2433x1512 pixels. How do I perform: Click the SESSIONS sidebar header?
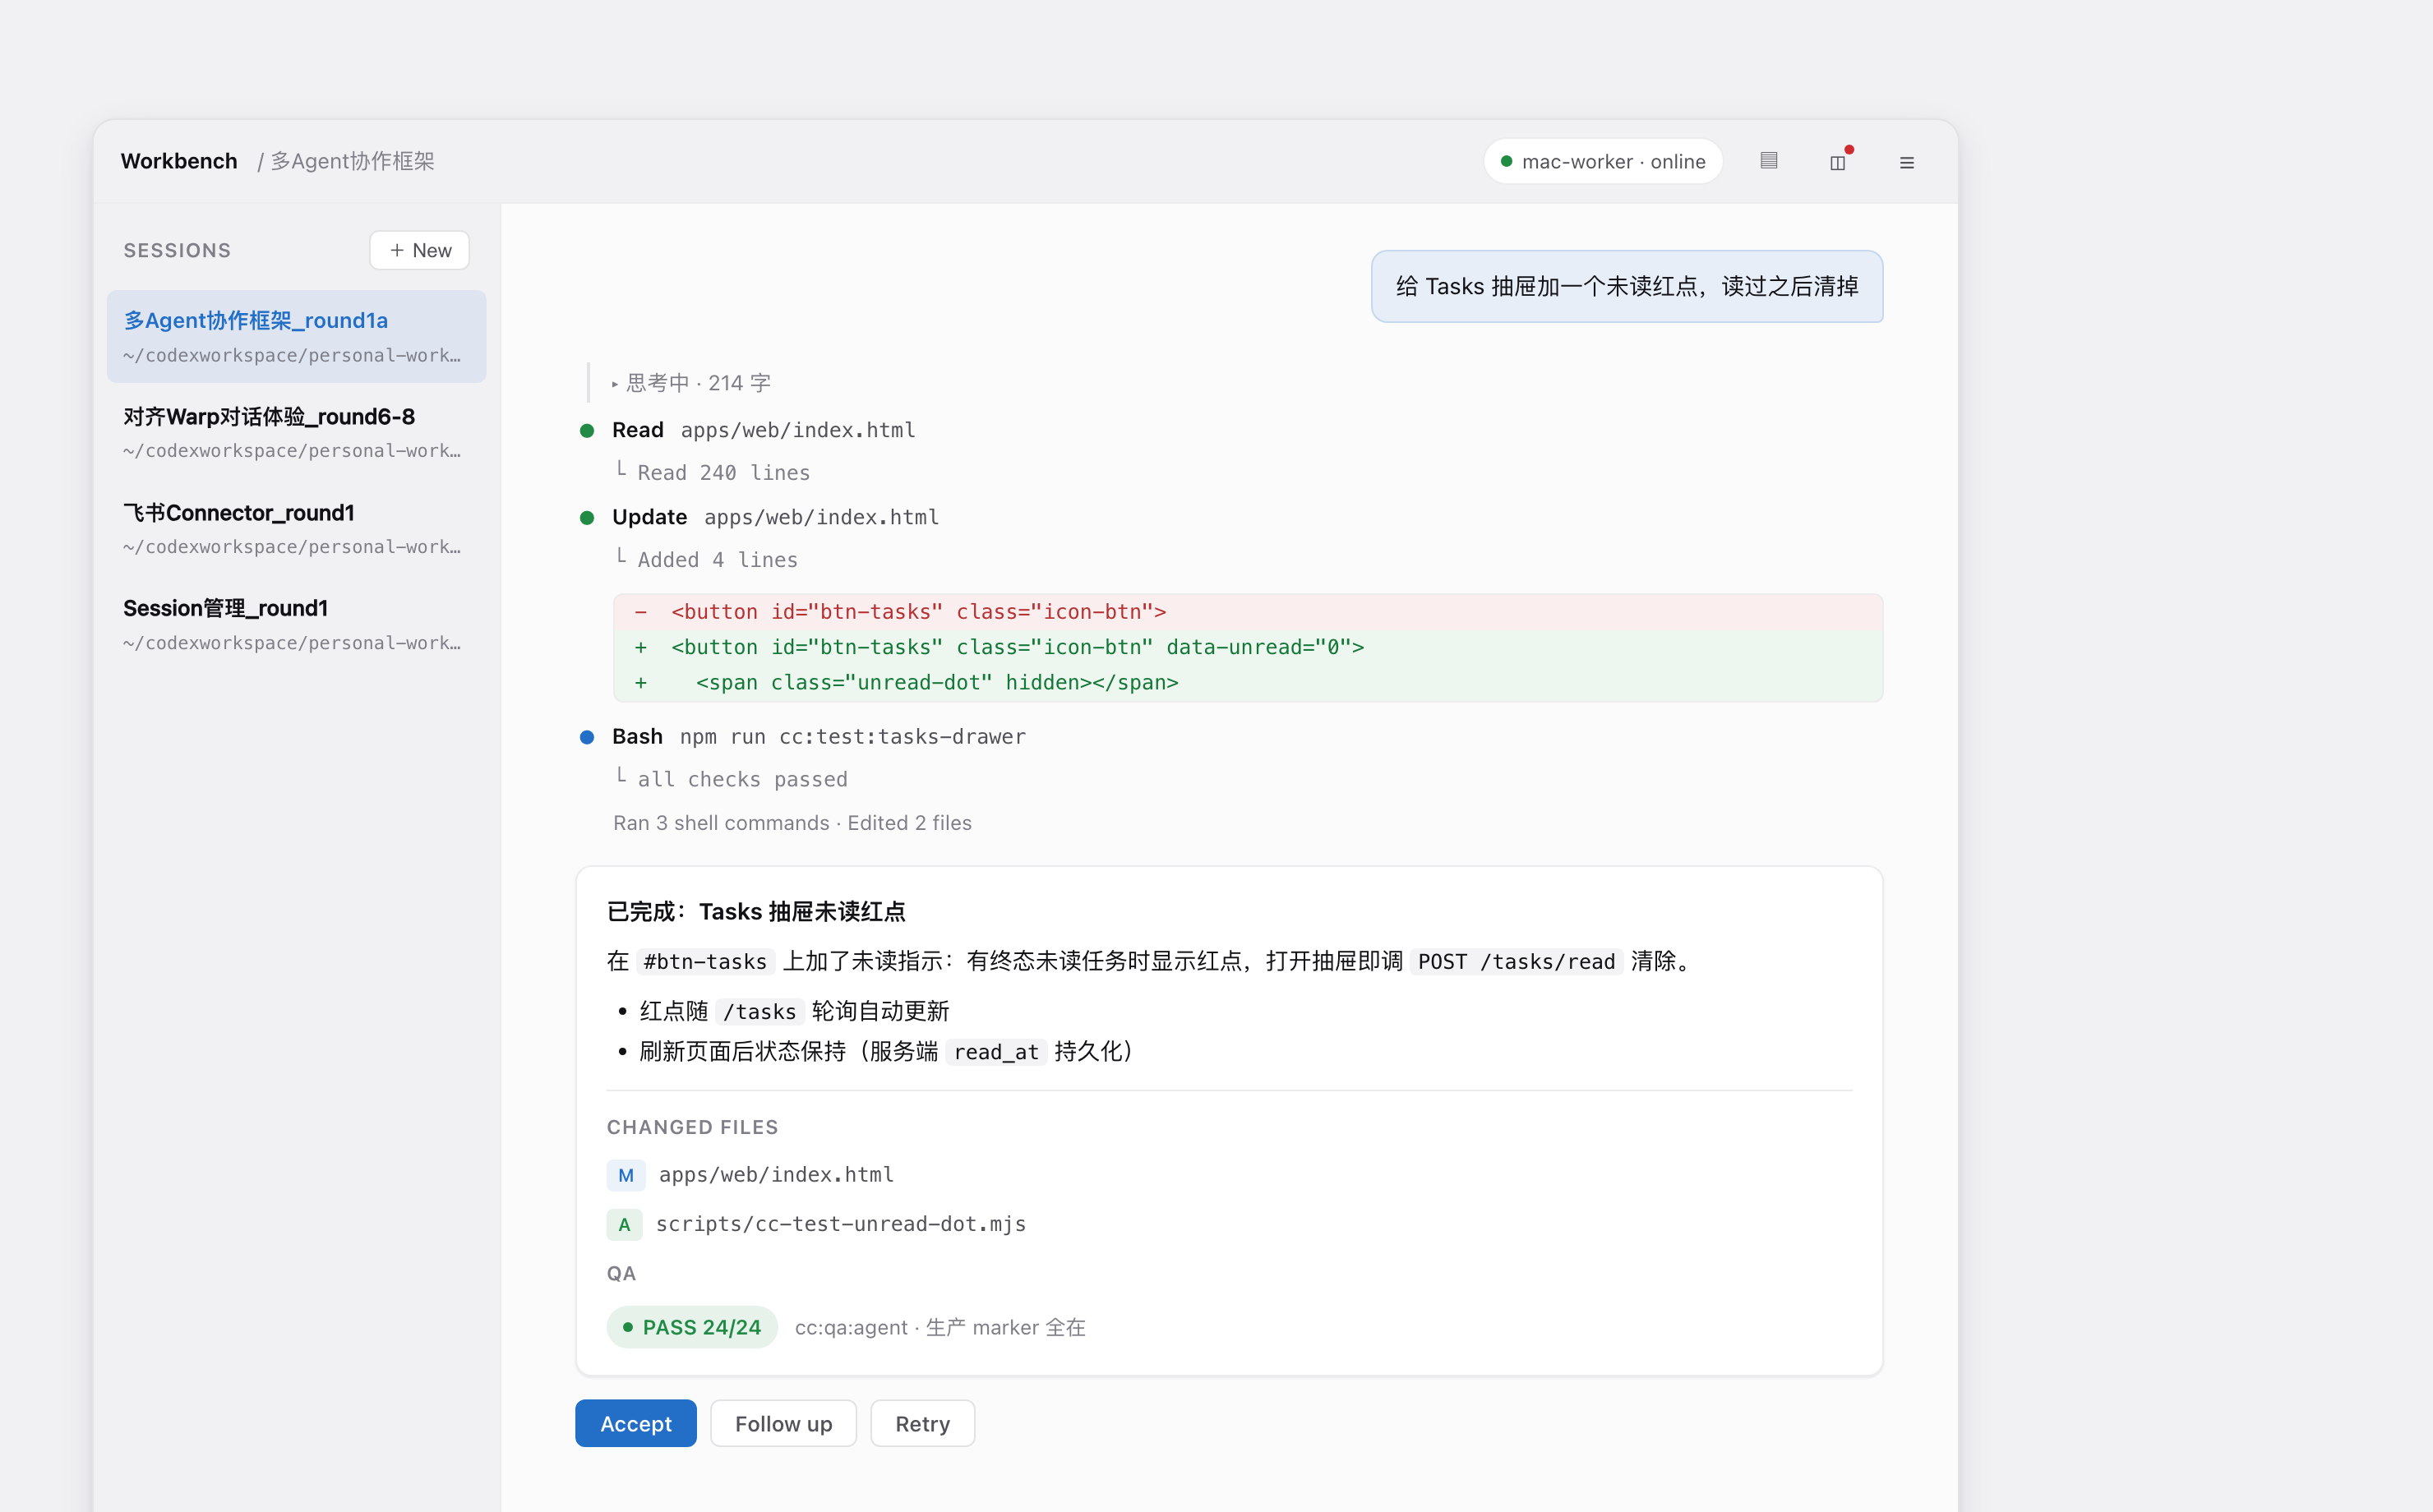tap(177, 251)
